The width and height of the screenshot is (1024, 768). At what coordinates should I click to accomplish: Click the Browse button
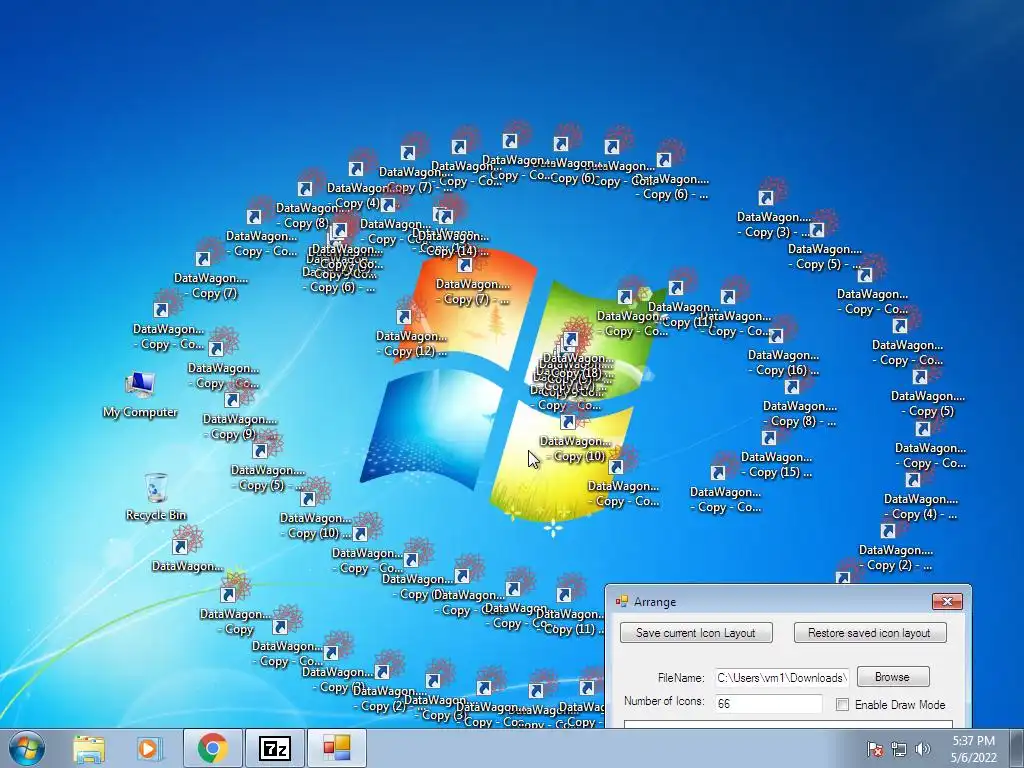(892, 677)
